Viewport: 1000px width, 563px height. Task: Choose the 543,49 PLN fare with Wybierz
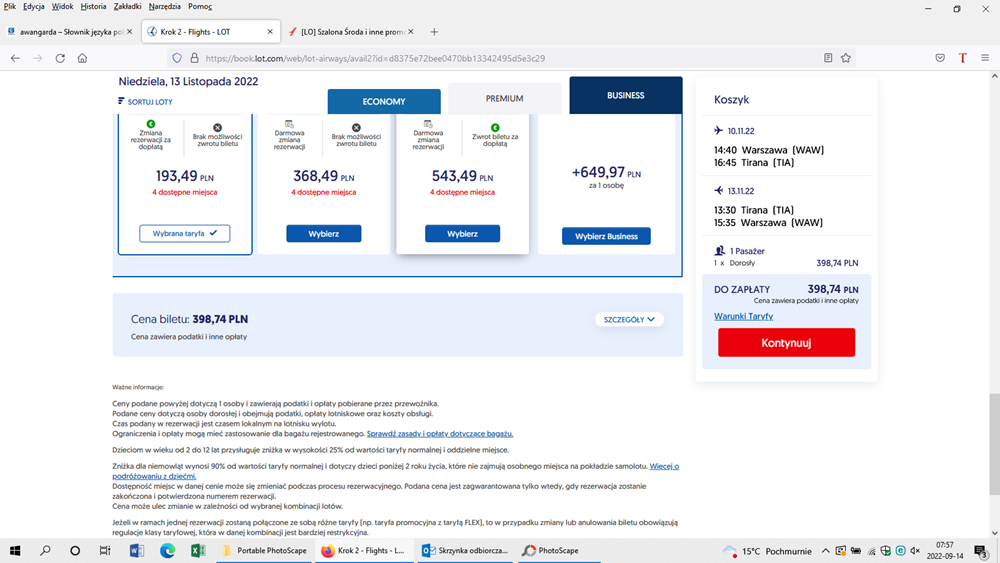click(x=462, y=233)
